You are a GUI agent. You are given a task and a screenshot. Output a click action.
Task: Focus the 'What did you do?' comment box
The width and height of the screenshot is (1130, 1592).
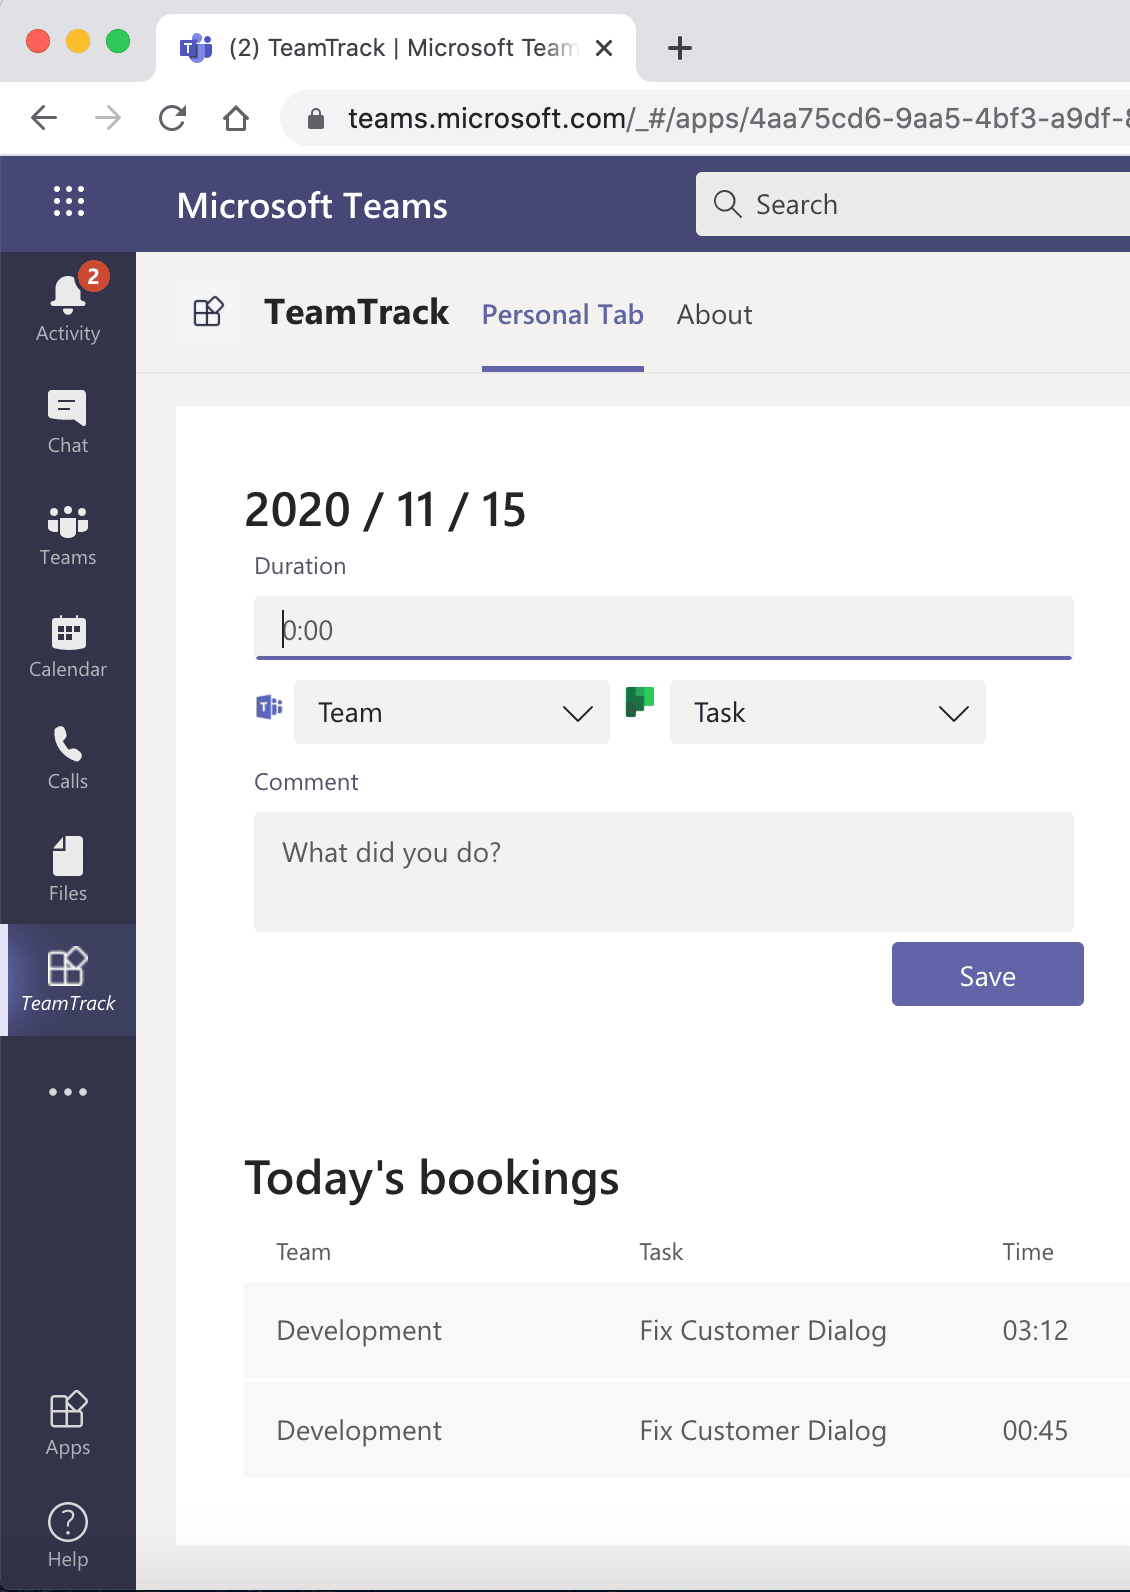point(663,871)
